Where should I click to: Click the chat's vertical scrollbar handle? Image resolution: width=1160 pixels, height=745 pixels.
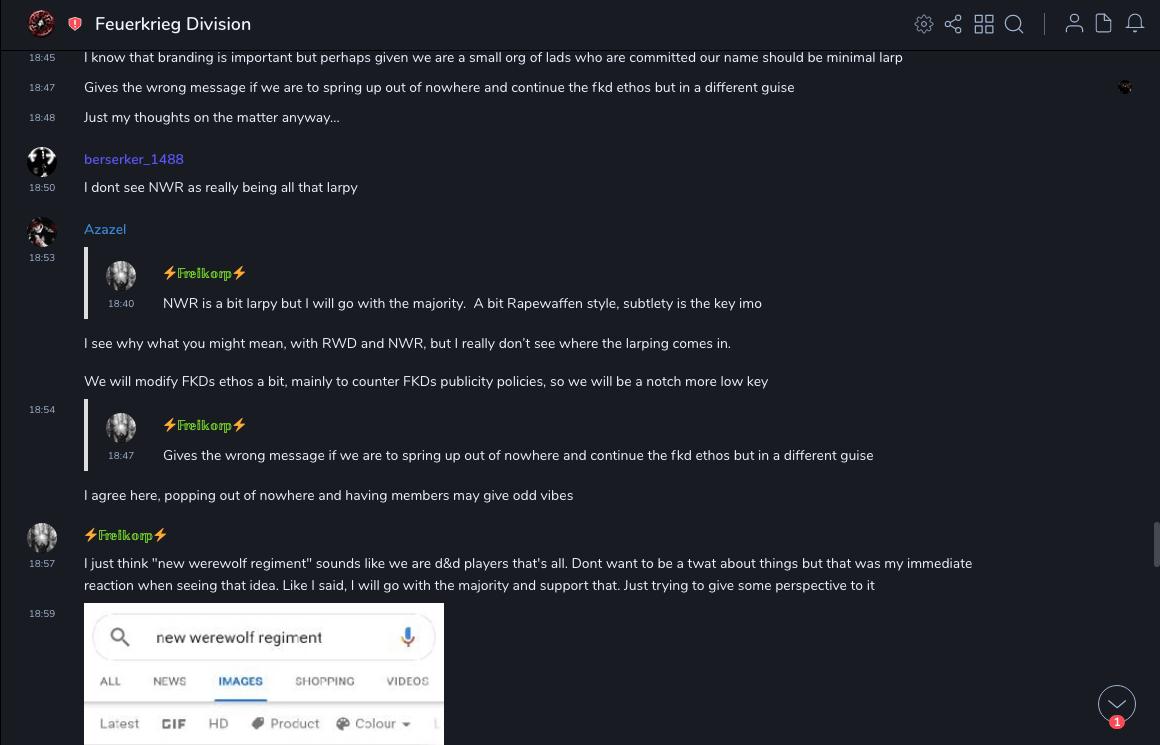[1156, 543]
